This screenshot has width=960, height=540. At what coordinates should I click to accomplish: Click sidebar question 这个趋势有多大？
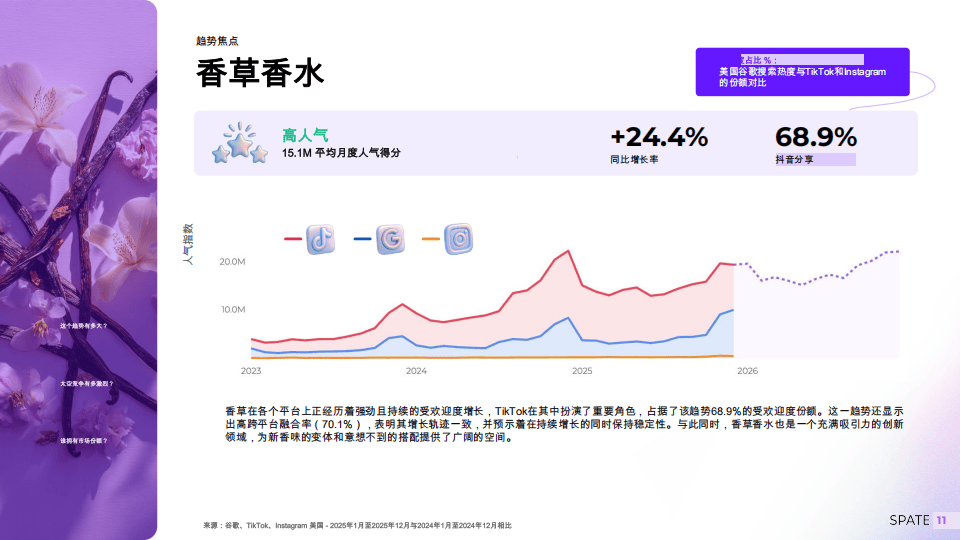[83, 326]
